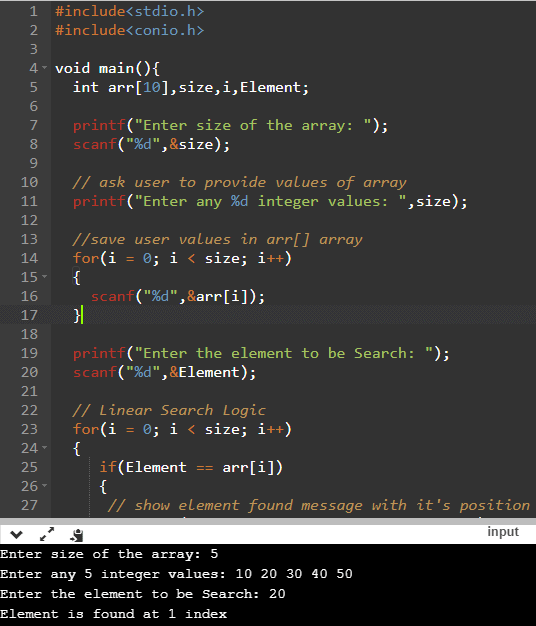Fold the for-loop block at line 15

(x=44, y=277)
